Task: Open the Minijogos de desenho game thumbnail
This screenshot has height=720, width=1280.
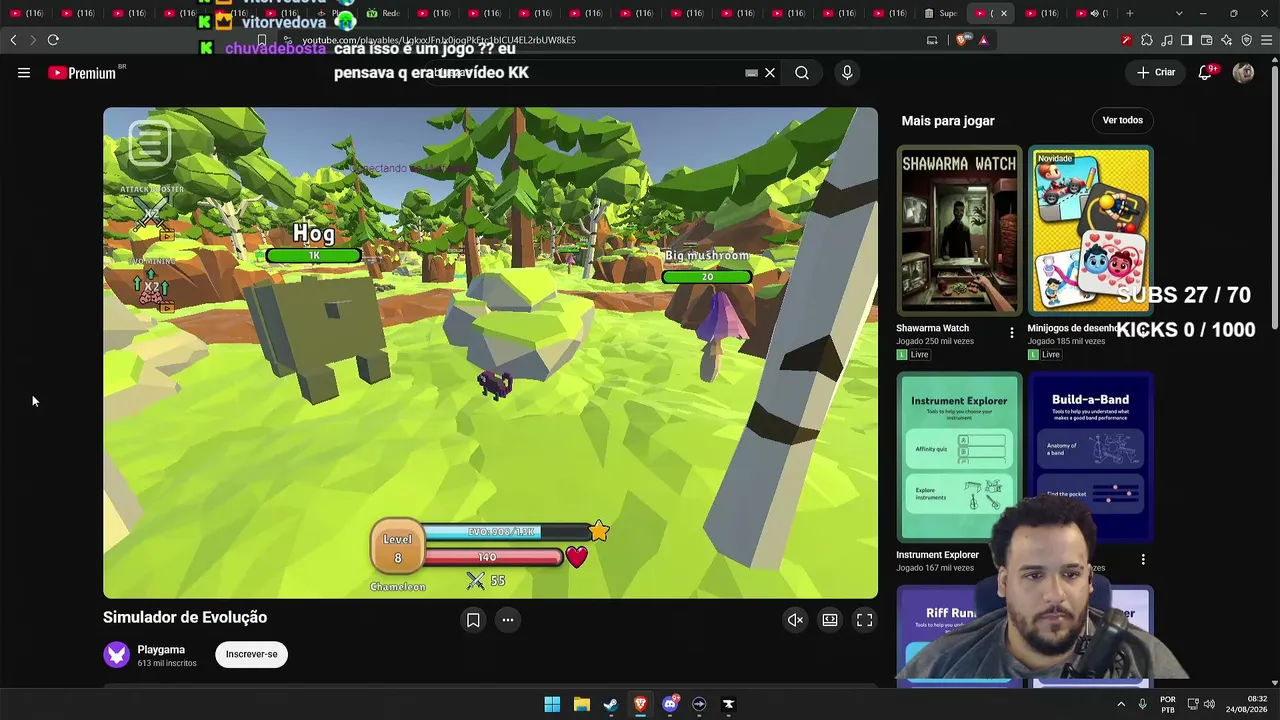Action: 1091,231
